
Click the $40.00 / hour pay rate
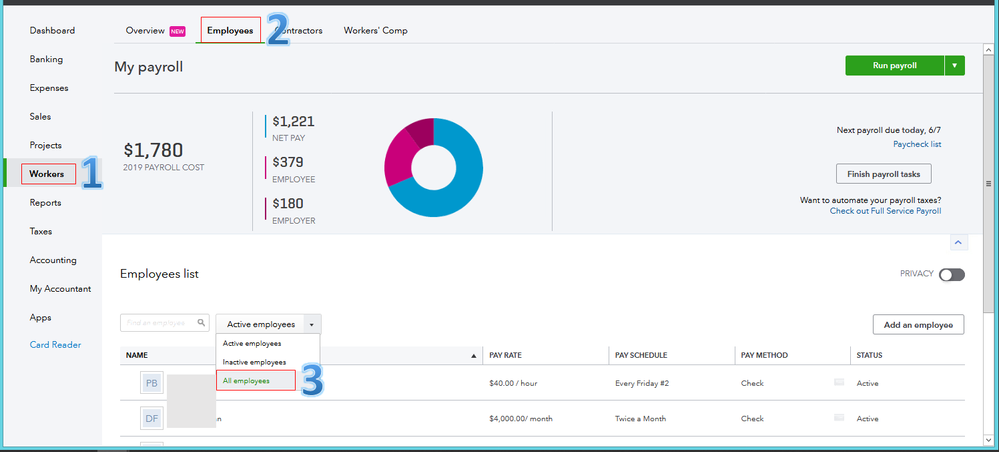point(515,384)
